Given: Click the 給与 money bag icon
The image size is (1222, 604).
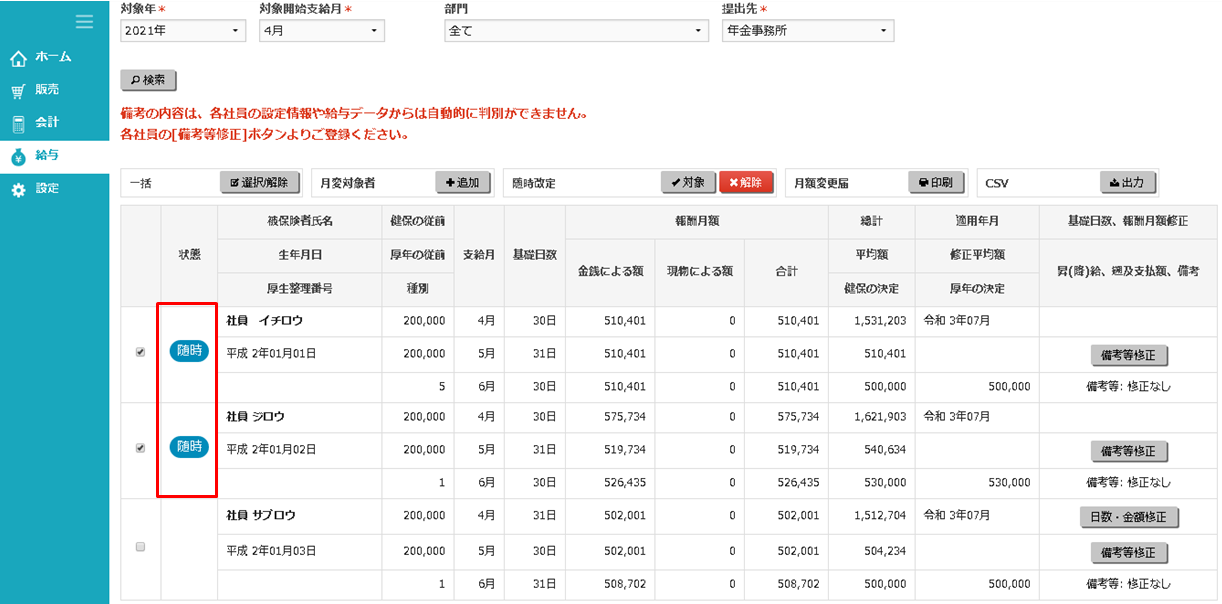Looking at the screenshot, I should point(18,156).
